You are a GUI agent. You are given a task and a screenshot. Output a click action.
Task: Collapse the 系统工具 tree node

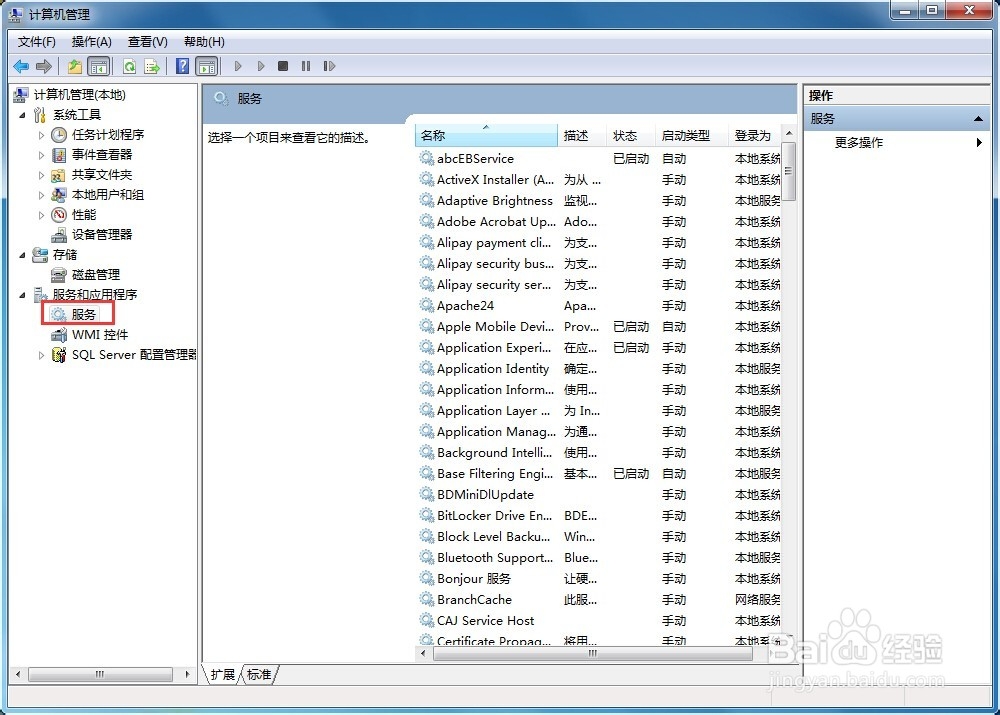pyautogui.click(x=23, y=115)
